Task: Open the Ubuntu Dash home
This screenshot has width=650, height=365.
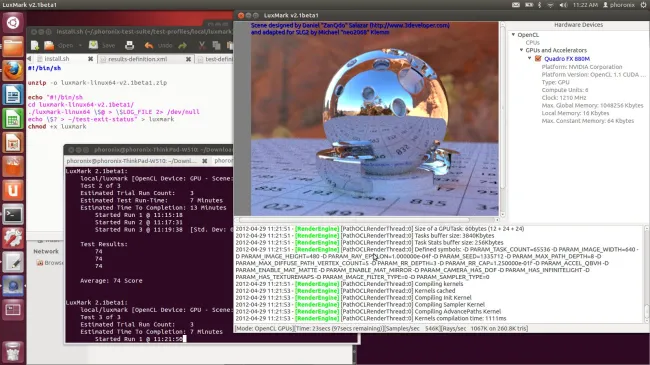Action: coord(13,22)
